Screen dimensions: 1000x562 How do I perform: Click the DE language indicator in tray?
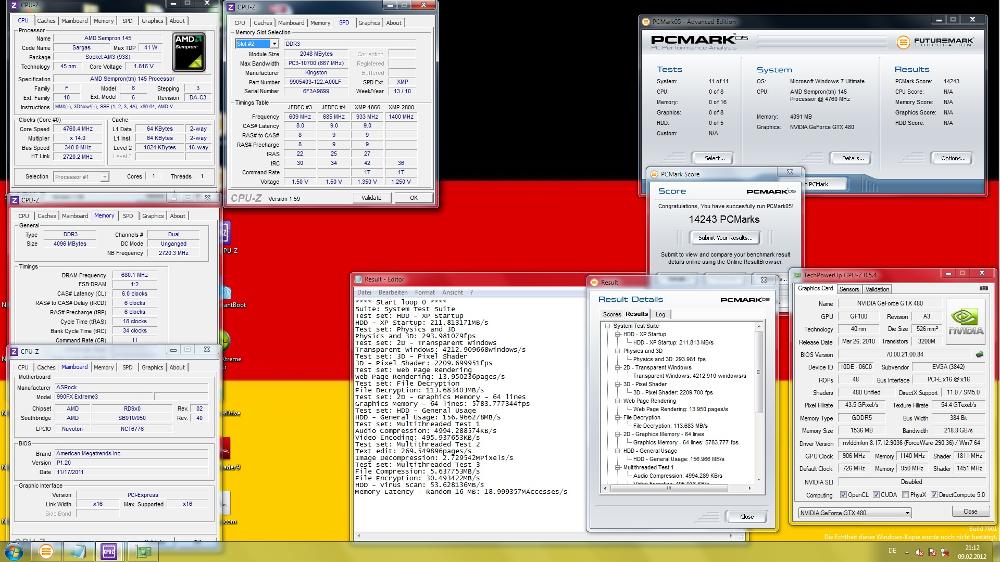[892, 551]
